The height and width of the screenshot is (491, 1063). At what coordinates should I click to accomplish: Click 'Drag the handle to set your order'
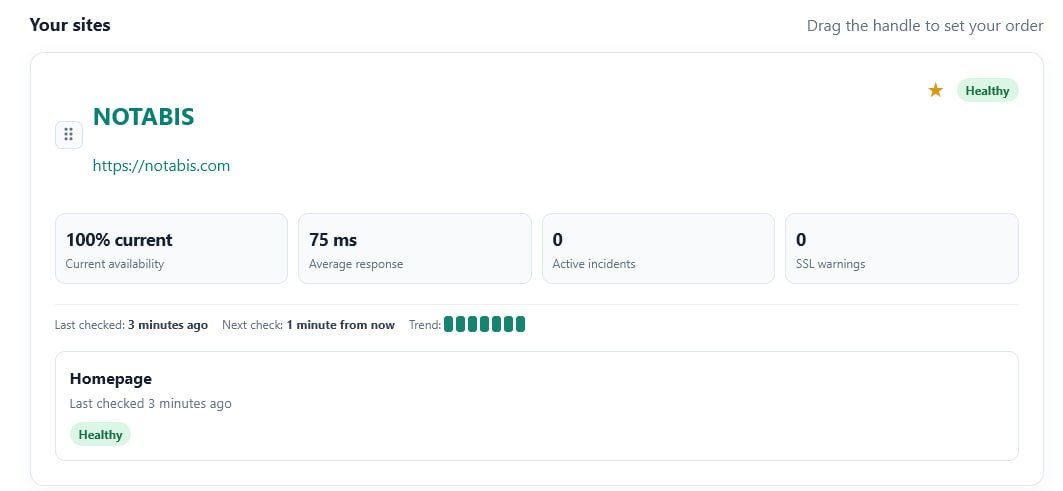pos(925,26)
